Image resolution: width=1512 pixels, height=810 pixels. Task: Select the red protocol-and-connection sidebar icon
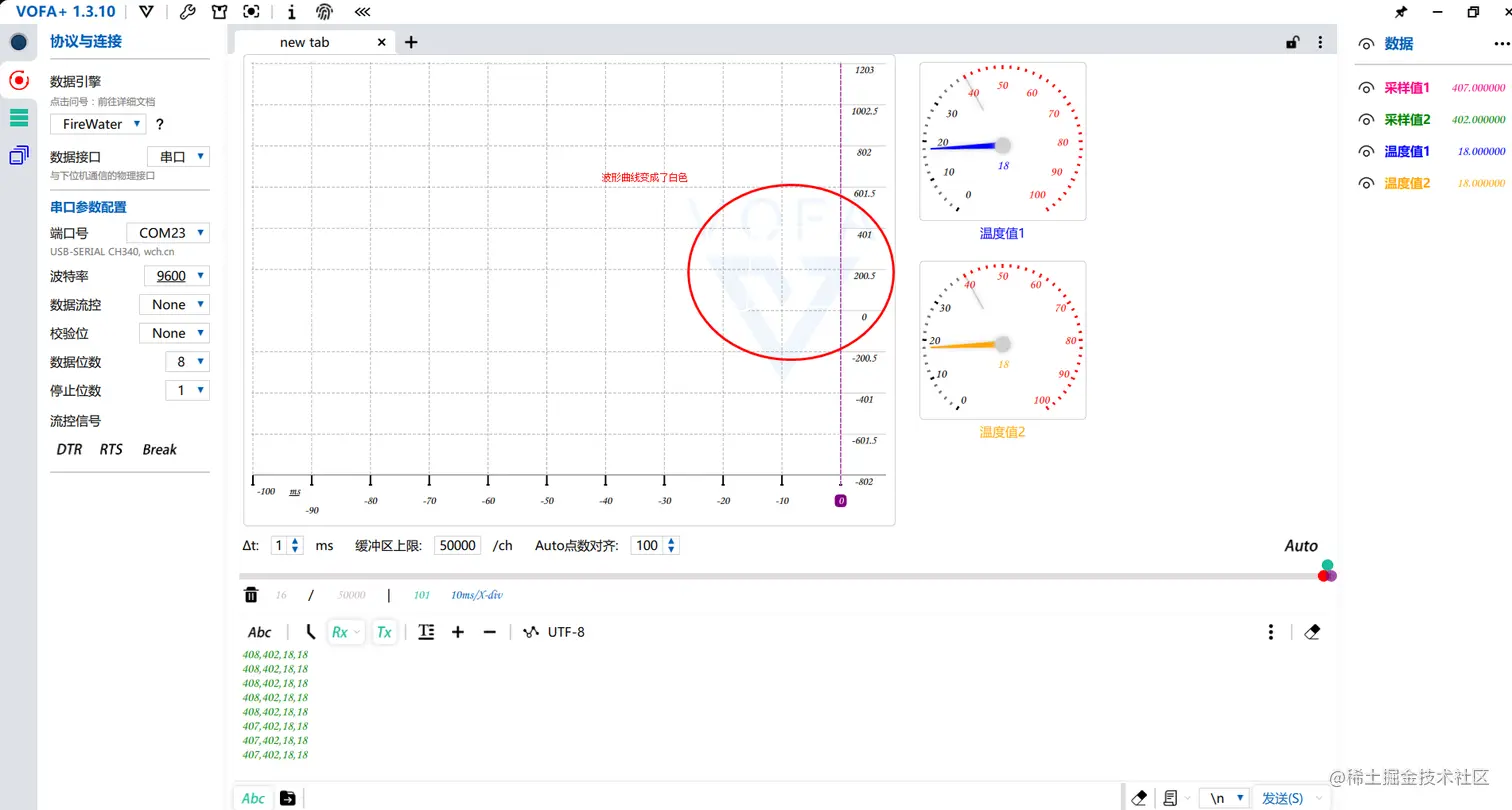(x=18, y=79)
